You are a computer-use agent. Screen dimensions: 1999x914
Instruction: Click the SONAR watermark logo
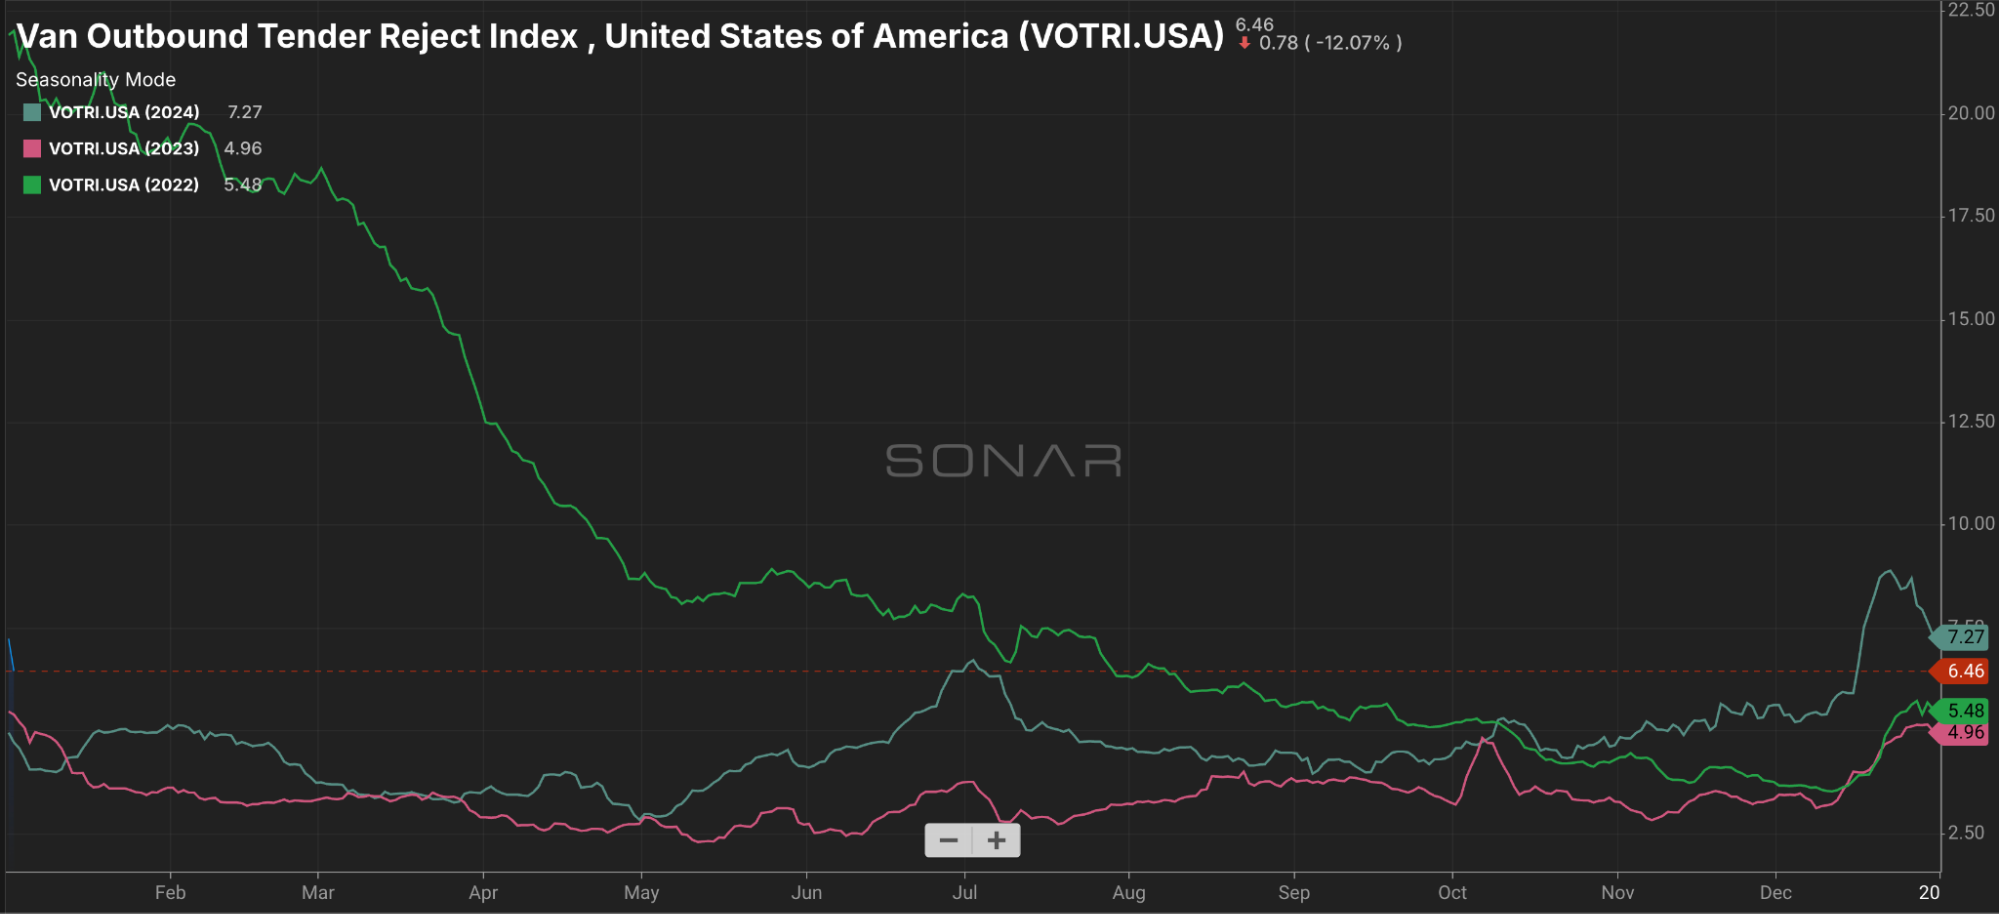pos(1003,461)
